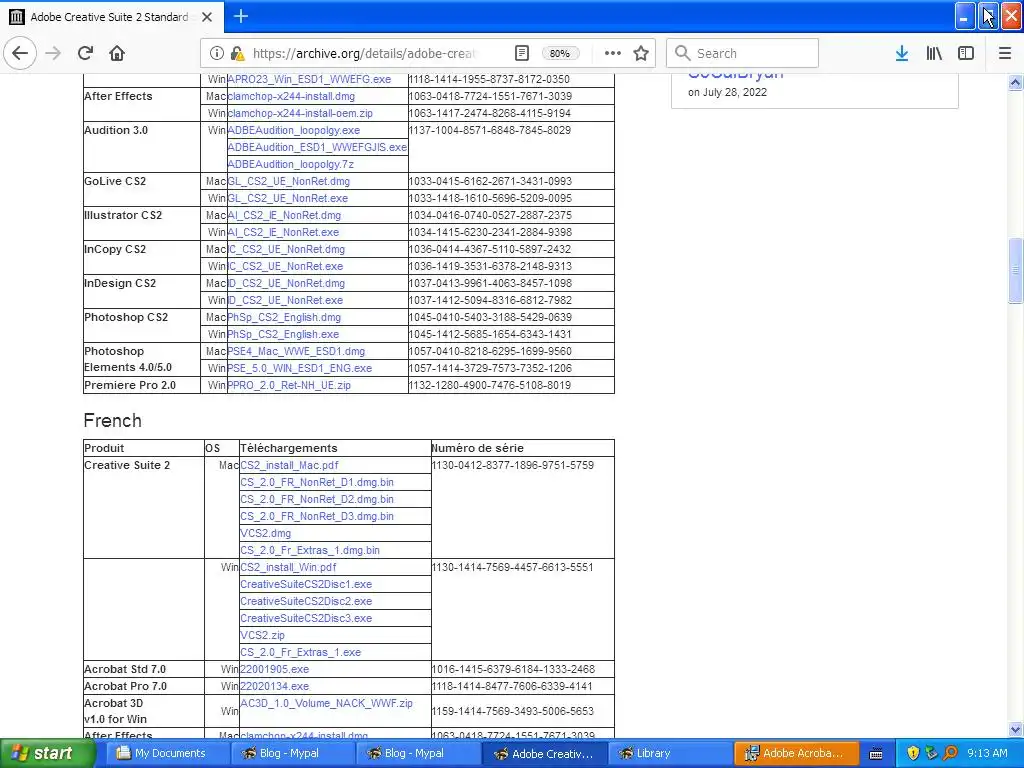This screenshot has width=1024, height=768.
Task: Click the security shield tray icon
Action: (x=913, y=753)
